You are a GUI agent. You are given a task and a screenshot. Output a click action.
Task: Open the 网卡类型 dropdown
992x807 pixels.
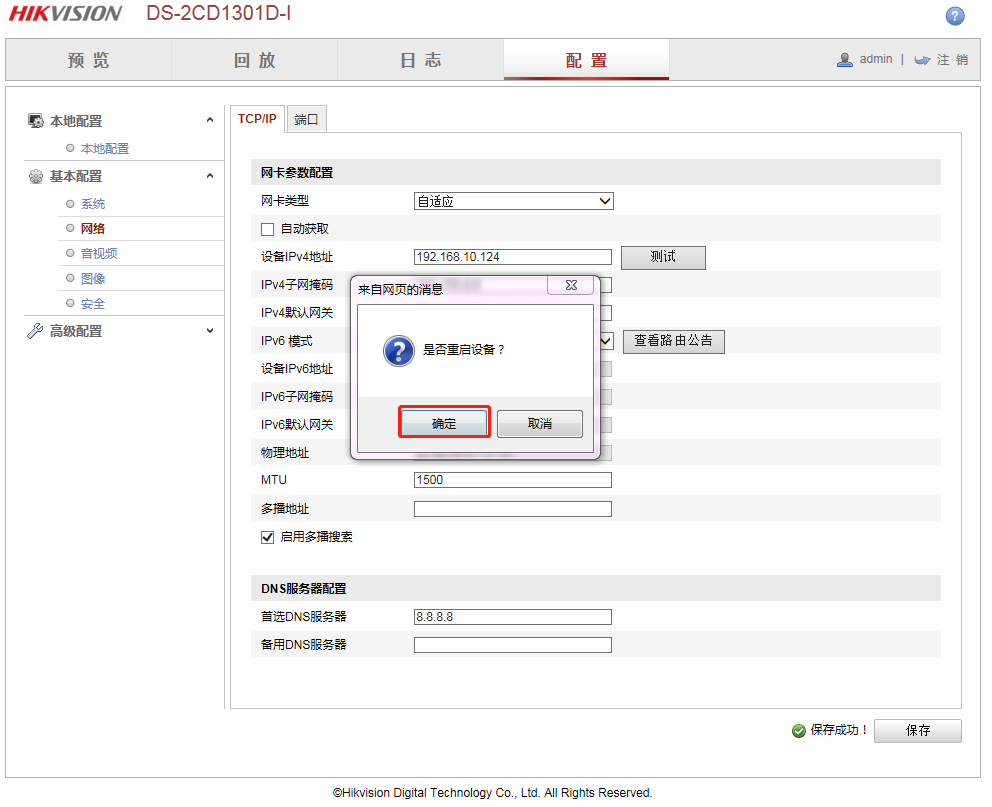[513, 201]
